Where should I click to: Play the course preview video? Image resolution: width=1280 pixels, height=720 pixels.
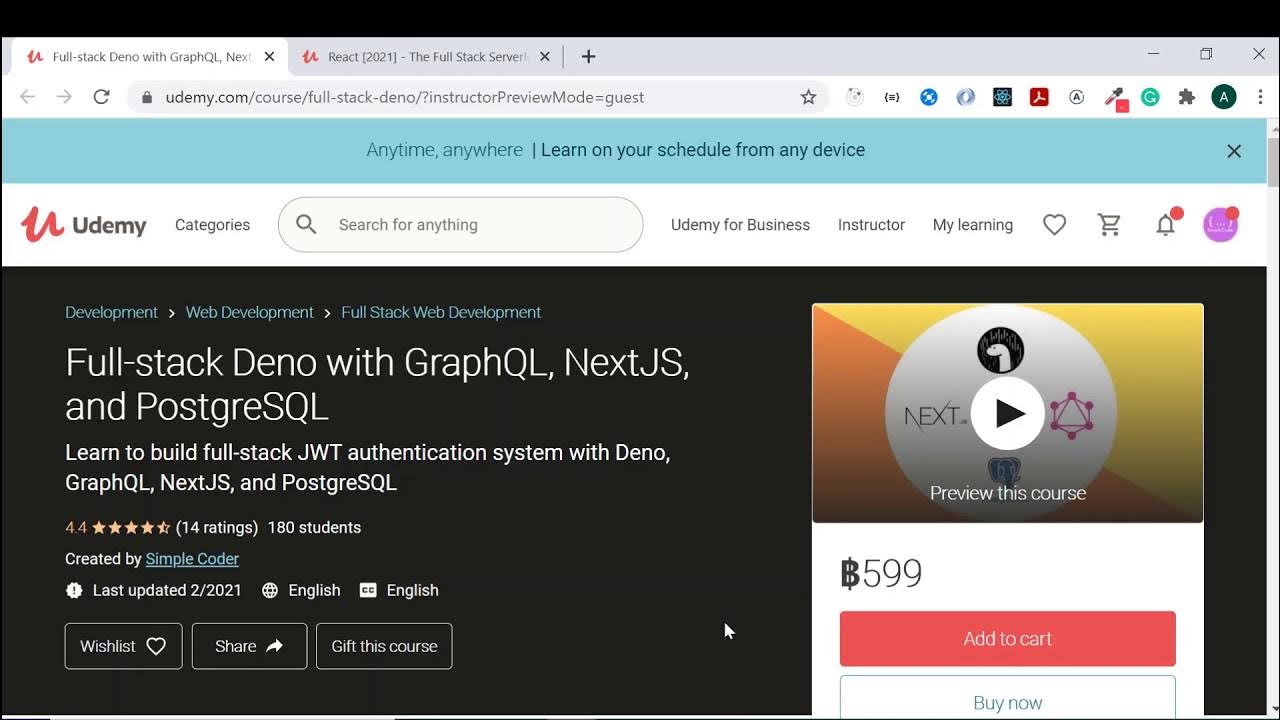(x=1008, y=413)
